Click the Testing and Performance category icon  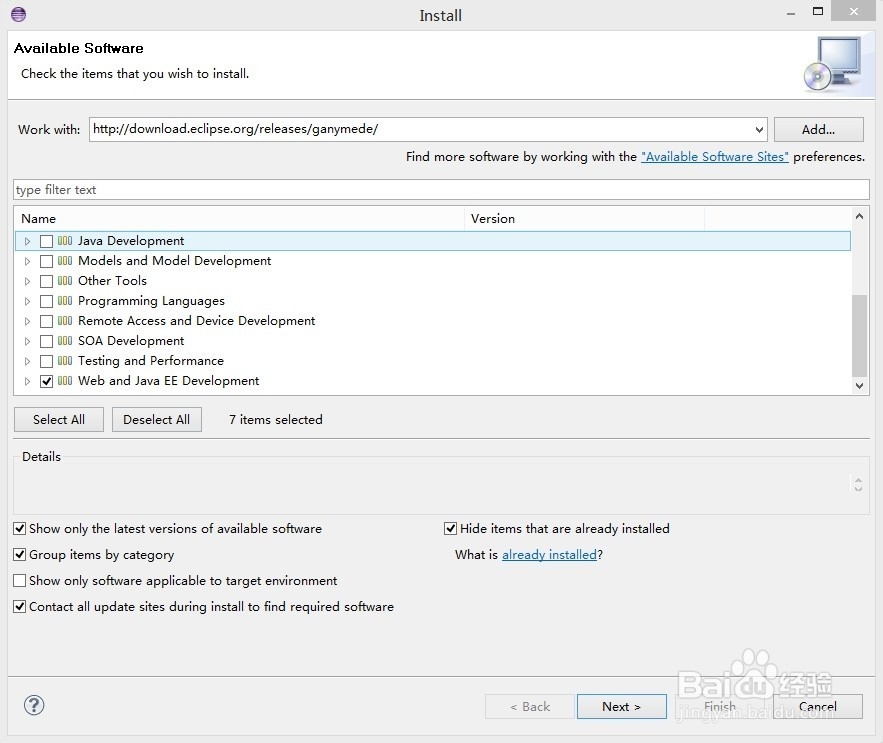point(65,361)
